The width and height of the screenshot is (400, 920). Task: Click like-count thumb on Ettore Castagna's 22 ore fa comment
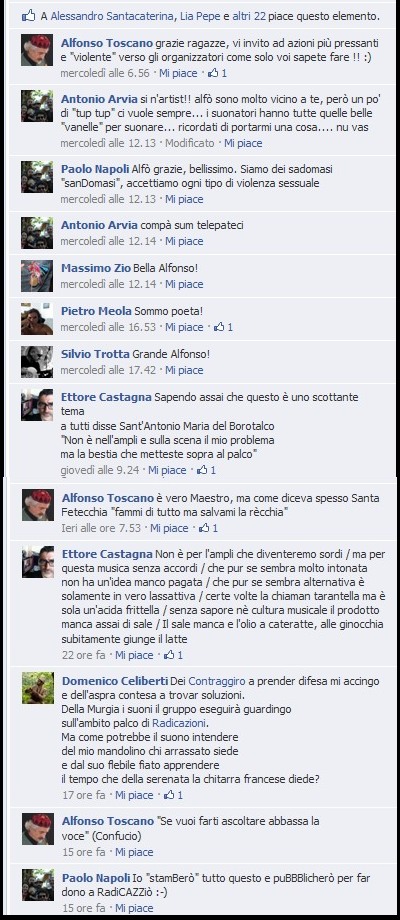[x=170, y=655]
